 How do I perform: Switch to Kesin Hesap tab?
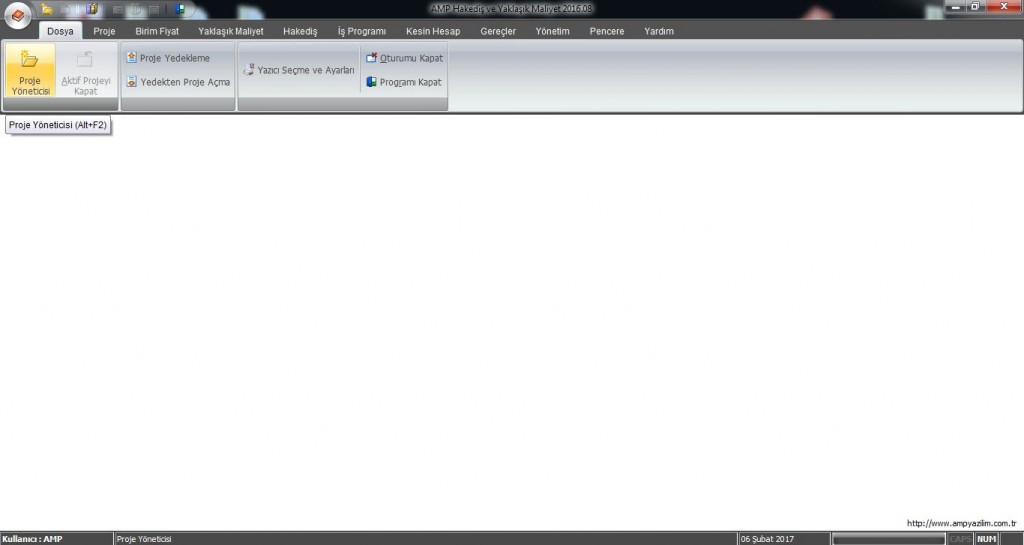click(433, 31)
